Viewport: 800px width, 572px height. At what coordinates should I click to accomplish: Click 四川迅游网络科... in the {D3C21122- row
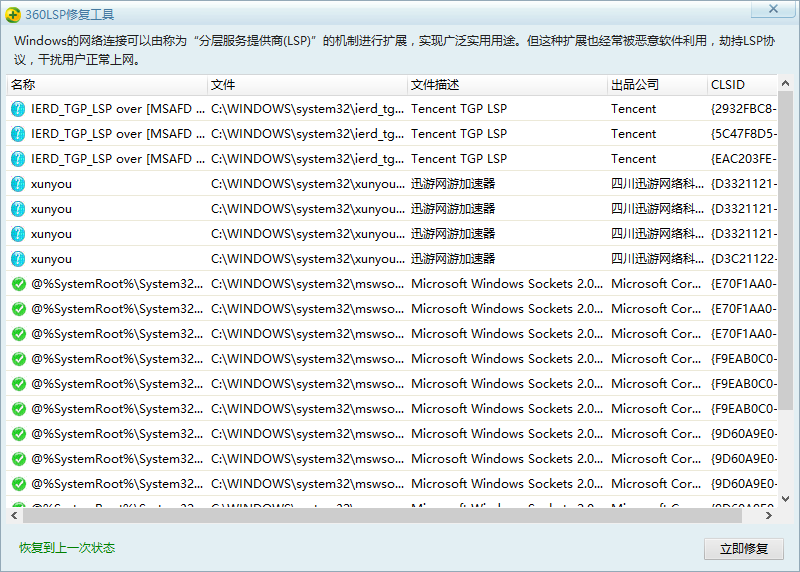tap(657, 259)
